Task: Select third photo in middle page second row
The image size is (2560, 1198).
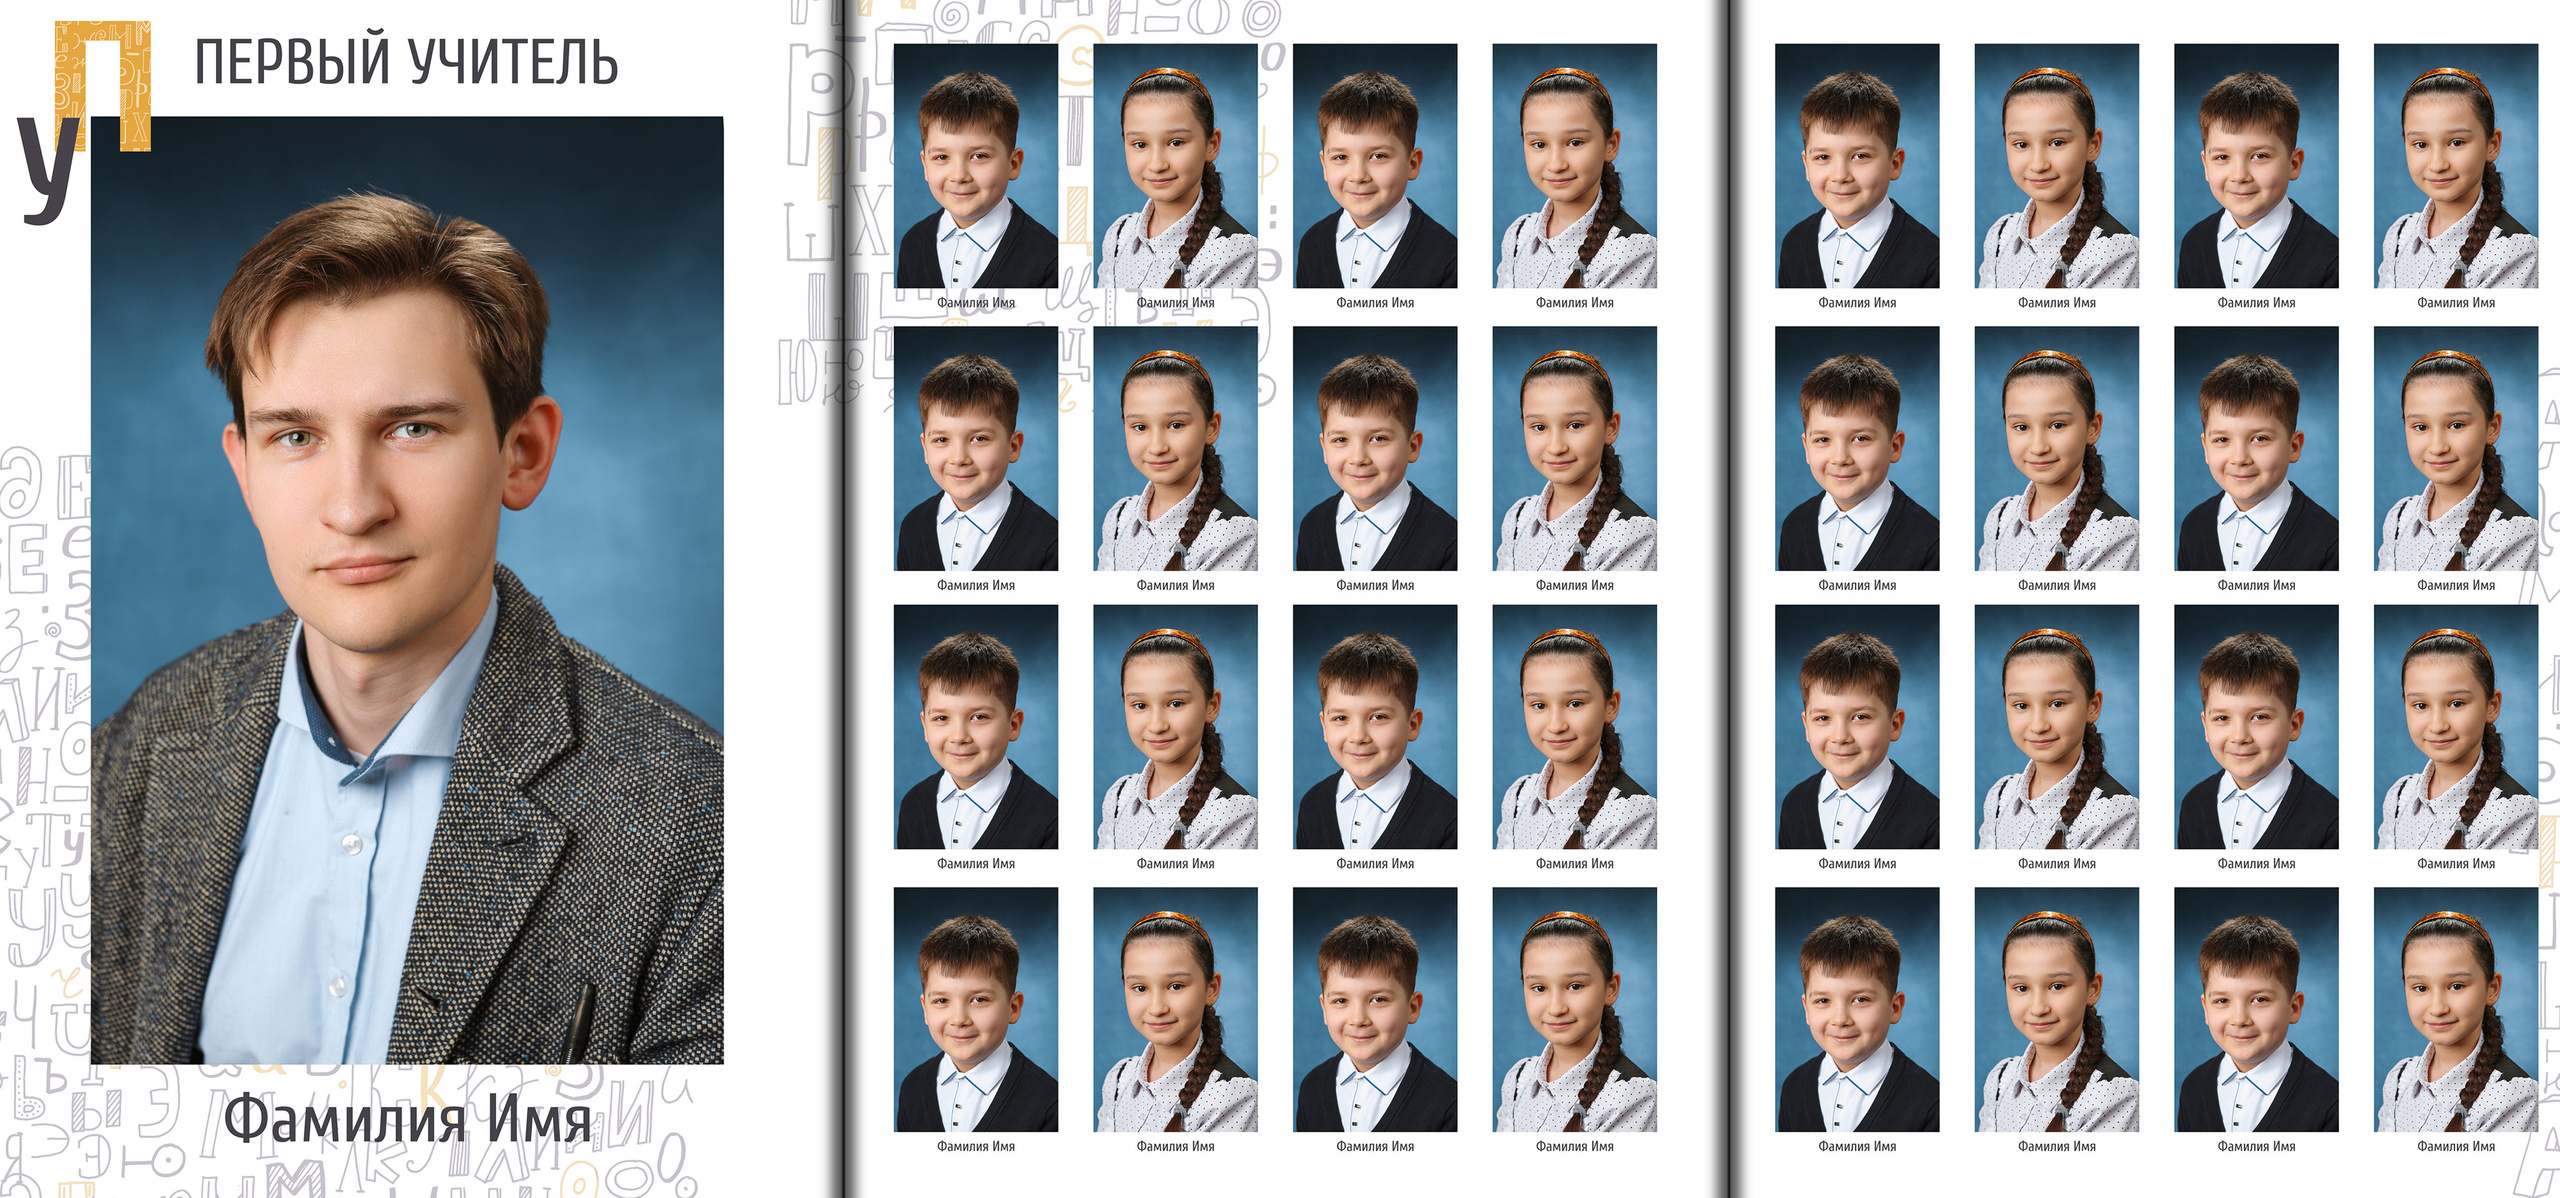Action: click(1375, 448)
